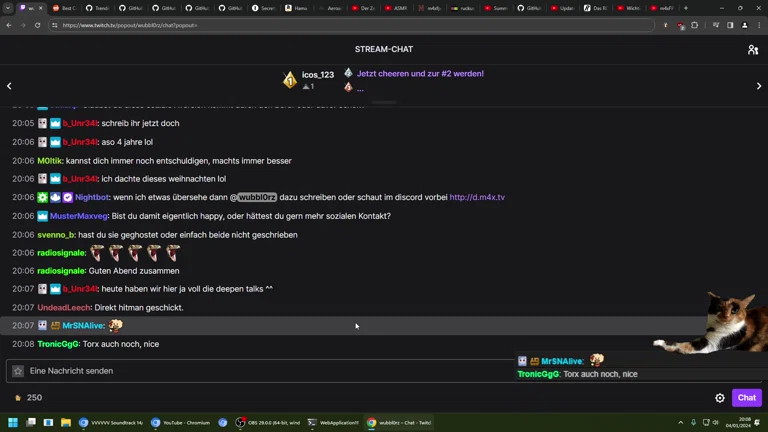
Task: Click browser back arrow
Action: pos(9,25)
